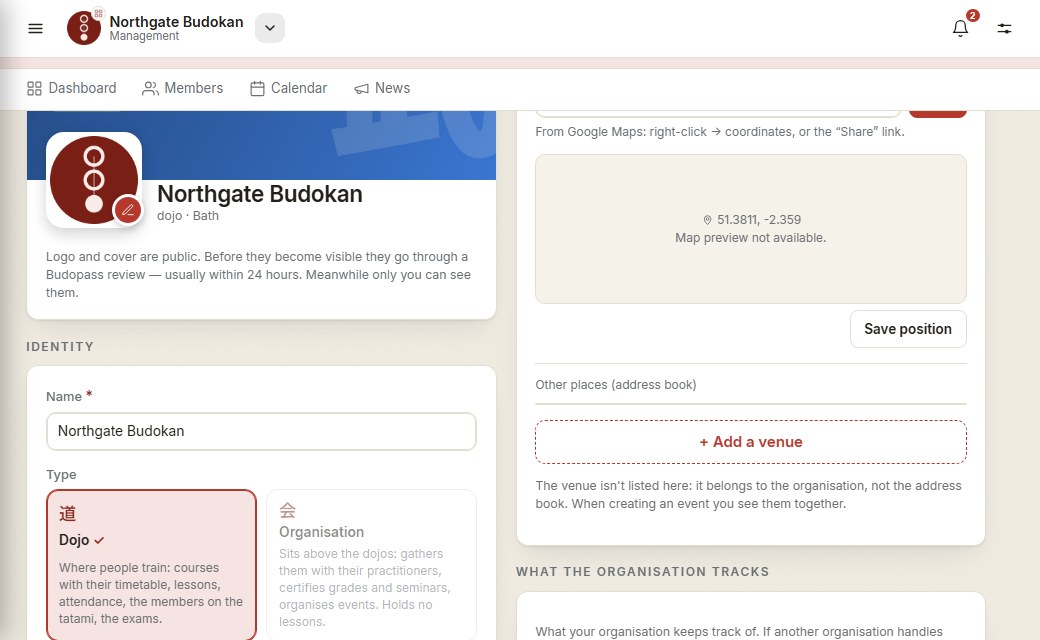Select the Organisation type option
1040x640 pixels.
[x=371, y=564]
